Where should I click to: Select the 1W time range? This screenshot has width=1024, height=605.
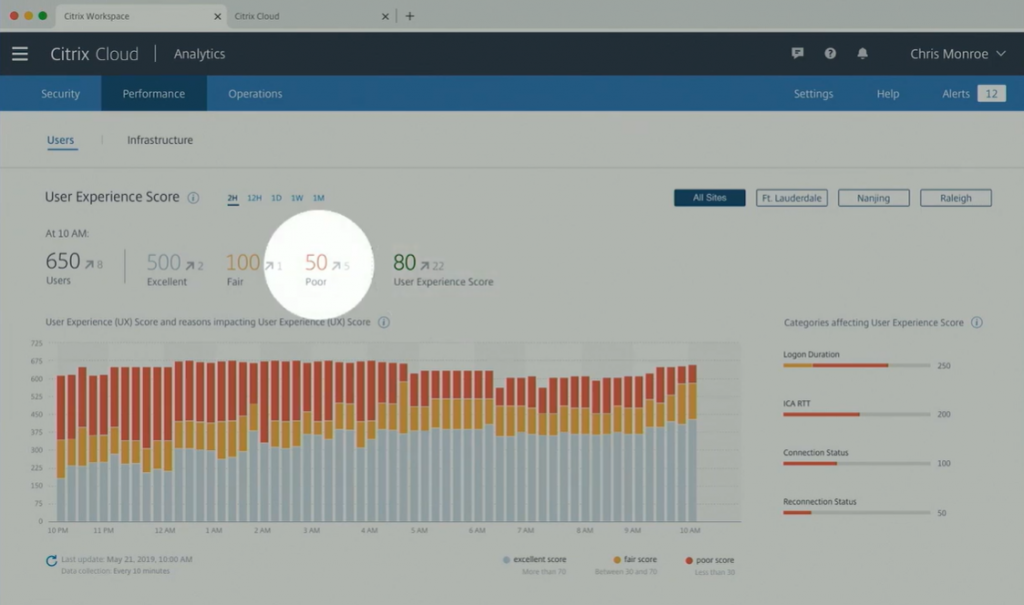(x=297, y=198)
